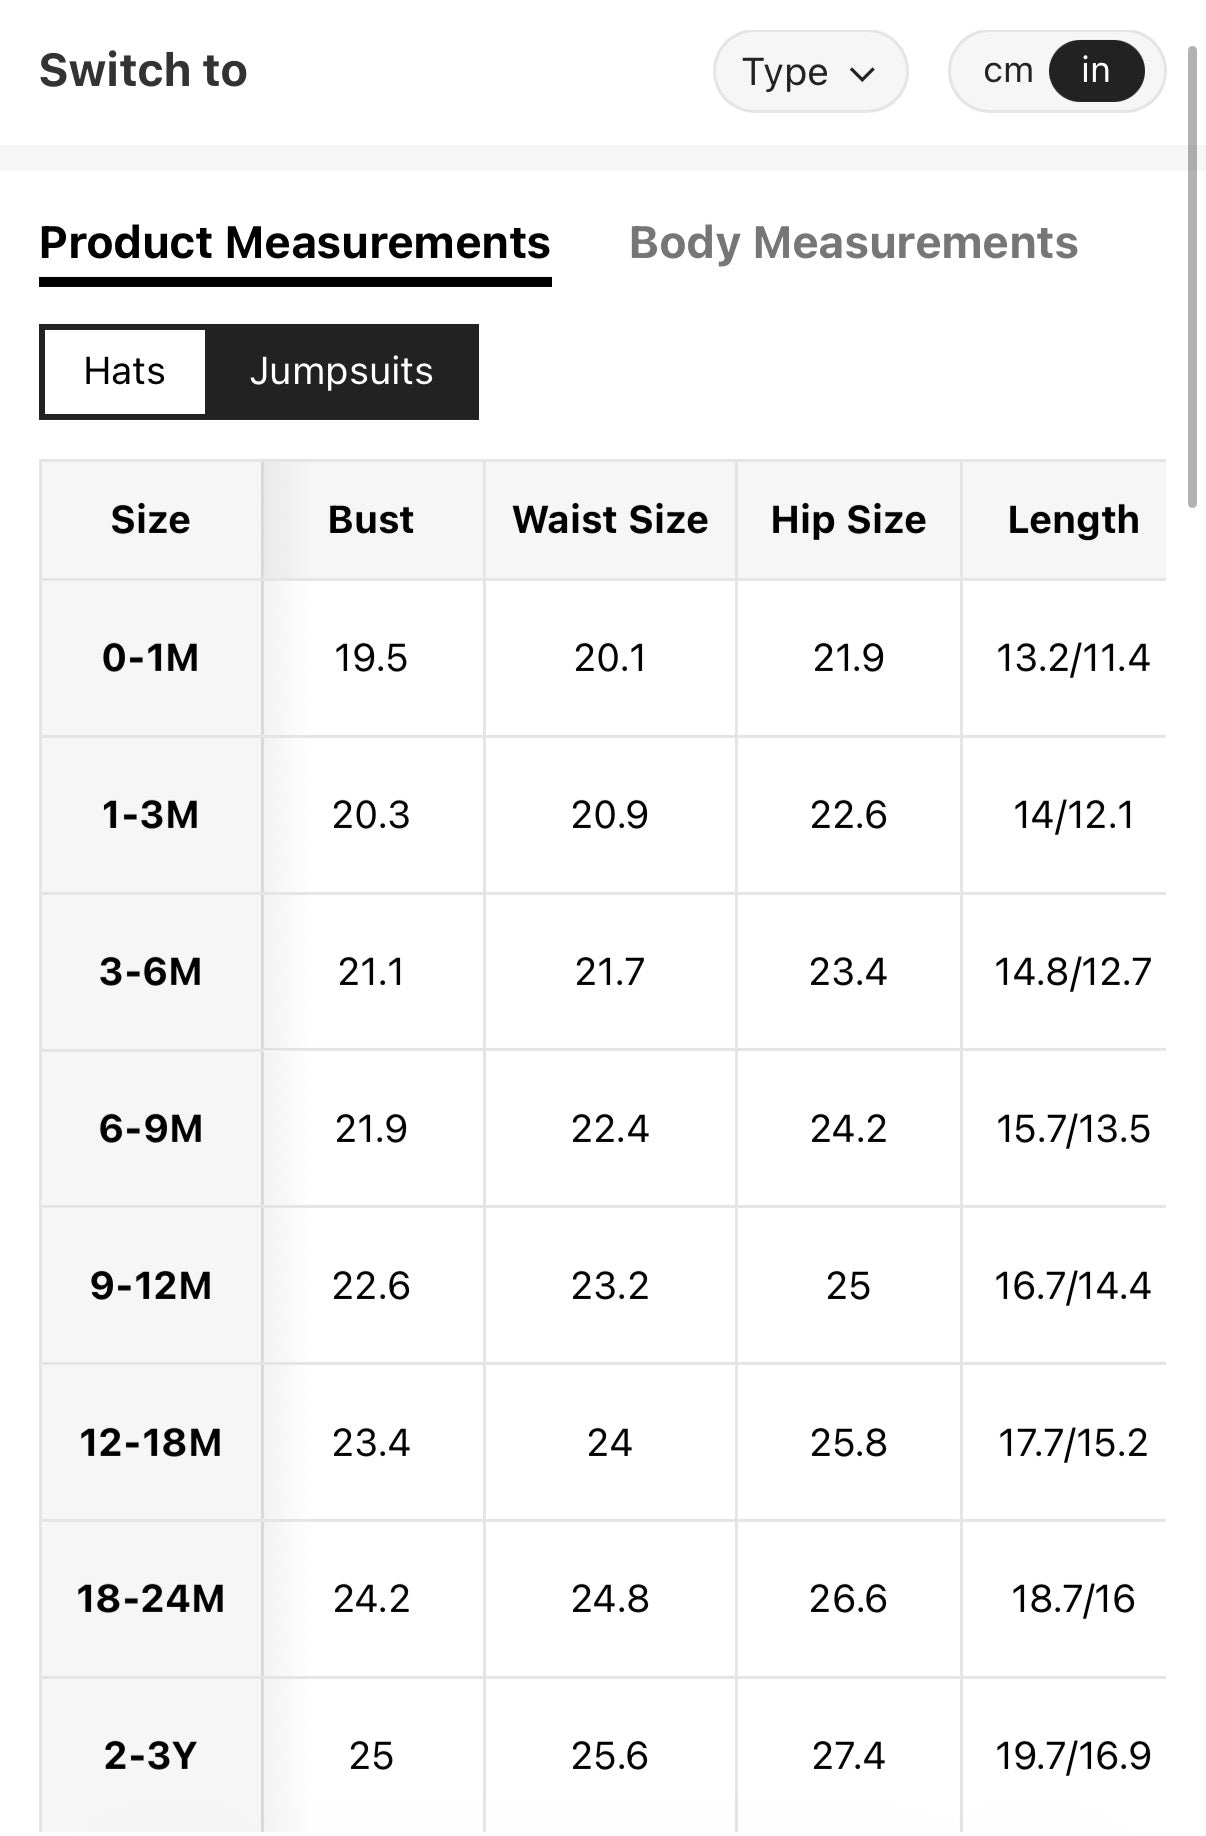1206x1836 pixels.
Task: Select the 12-18M size row label
Action: point(150,1443)
